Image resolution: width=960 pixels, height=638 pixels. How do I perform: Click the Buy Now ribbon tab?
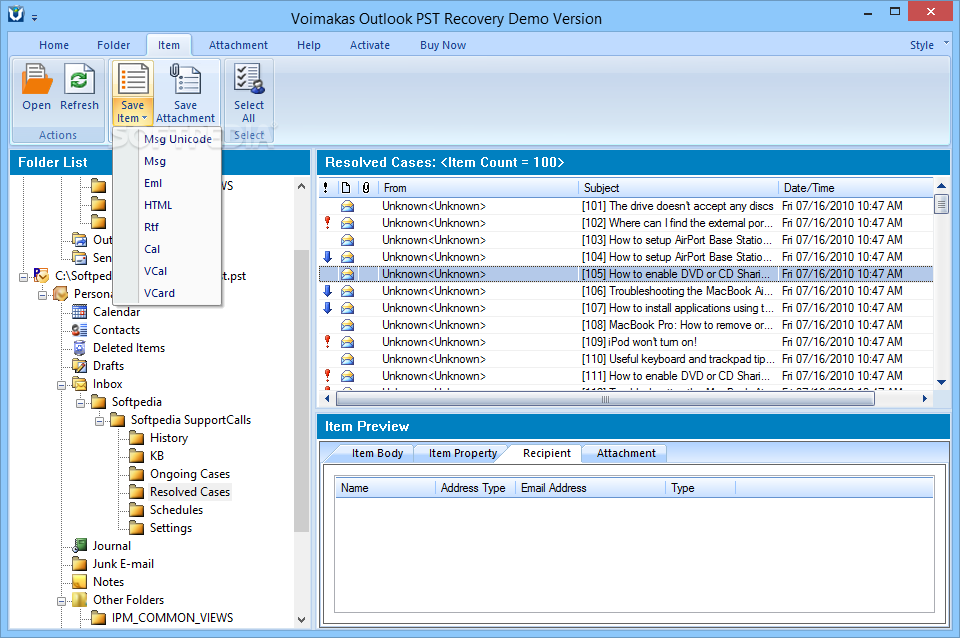(x=443, y=45)
